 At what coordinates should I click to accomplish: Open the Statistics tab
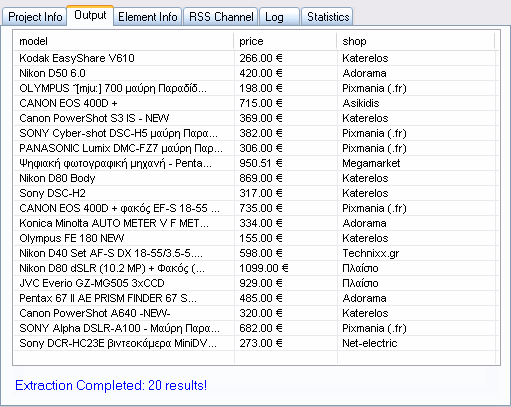(327, 17)
